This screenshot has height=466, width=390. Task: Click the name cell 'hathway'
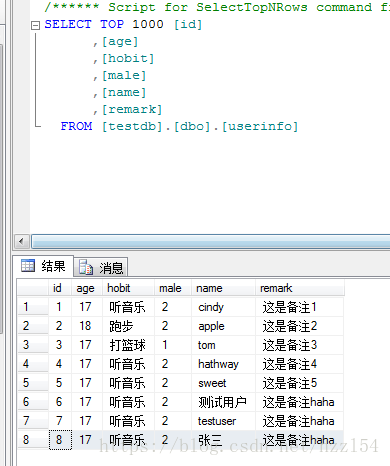coord(223,364)
